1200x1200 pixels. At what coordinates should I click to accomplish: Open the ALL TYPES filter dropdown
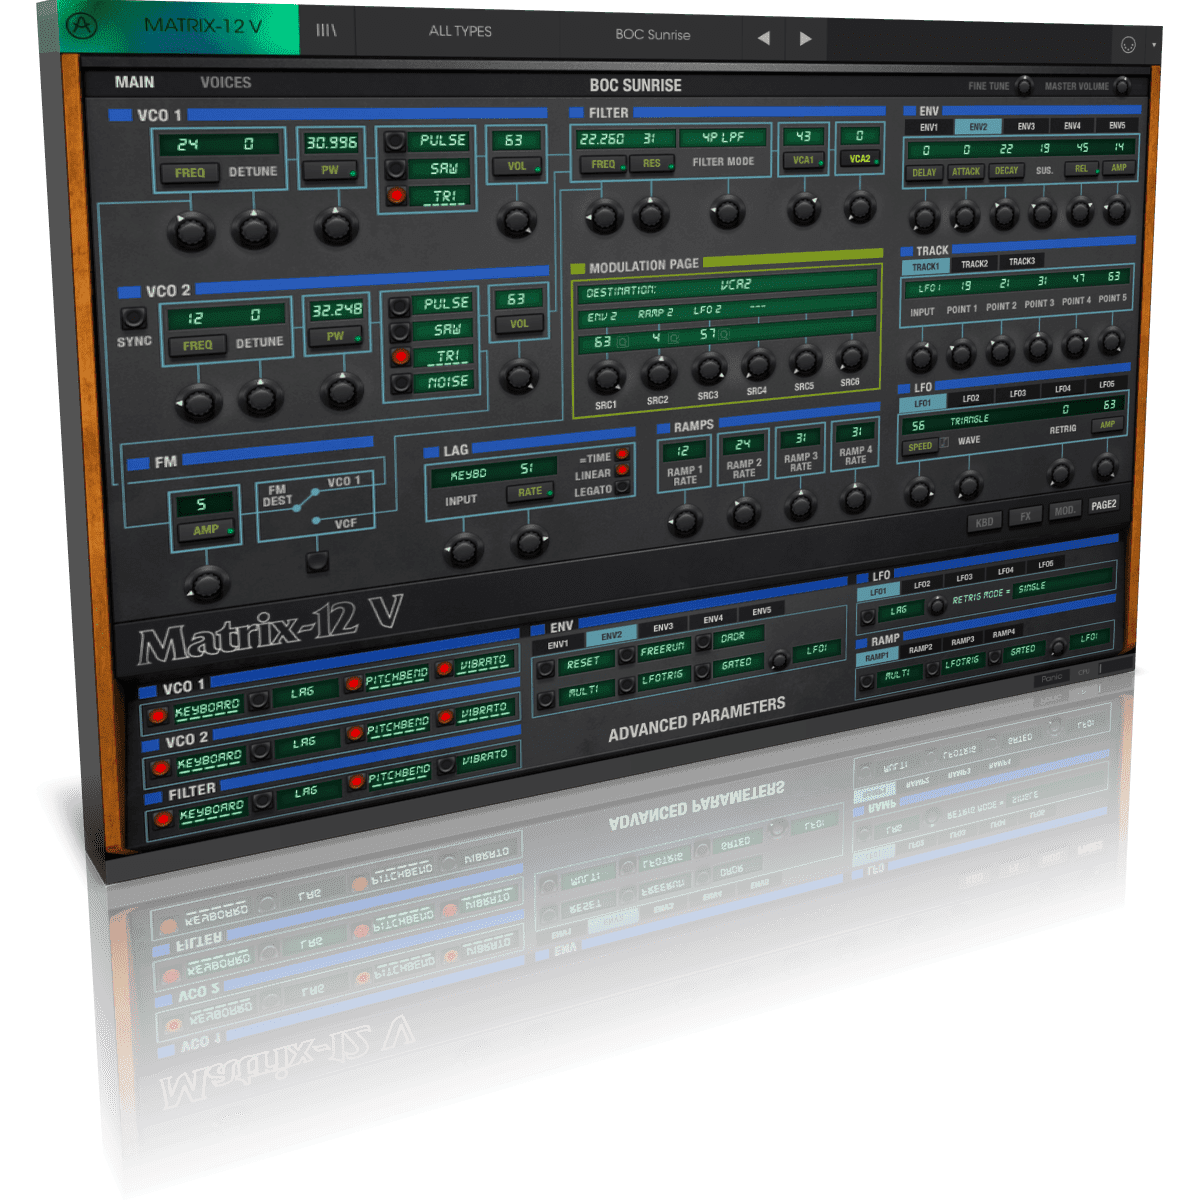point(460,32)
